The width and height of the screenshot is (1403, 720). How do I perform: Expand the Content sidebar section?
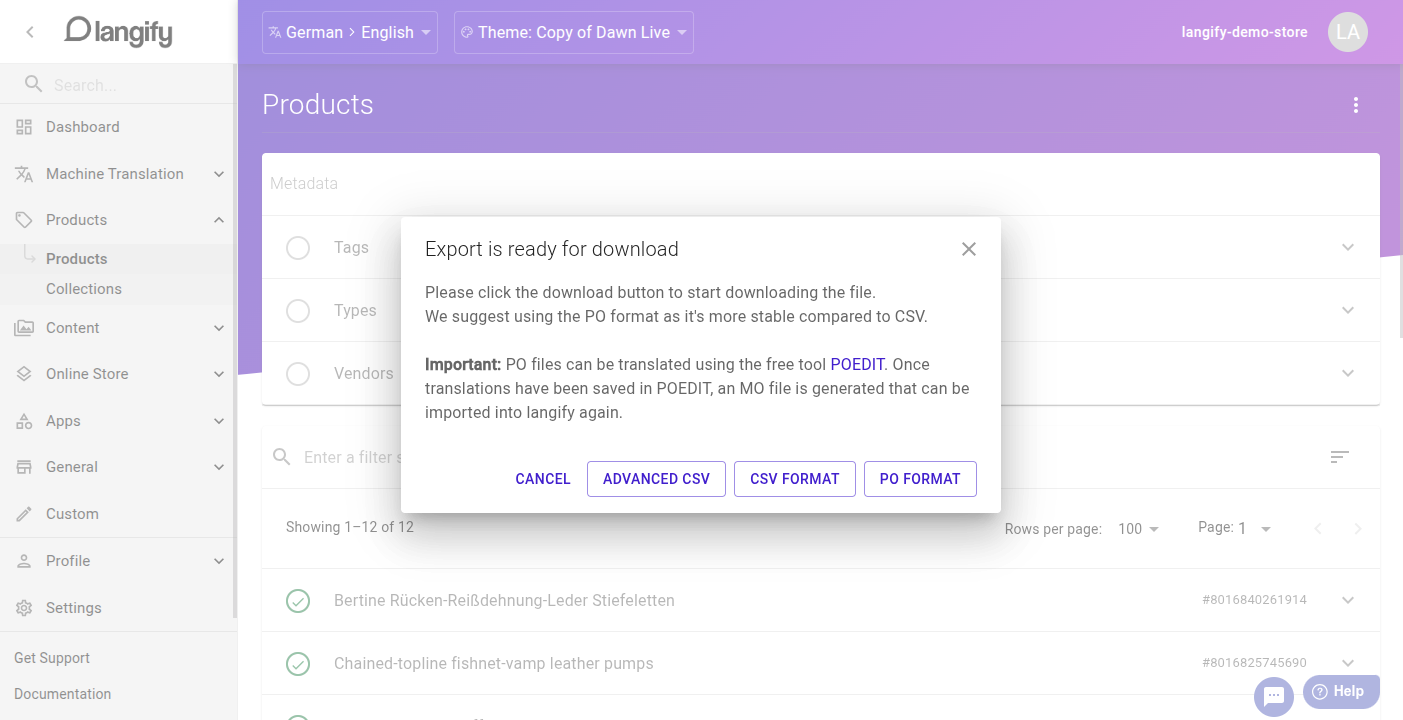219,328
